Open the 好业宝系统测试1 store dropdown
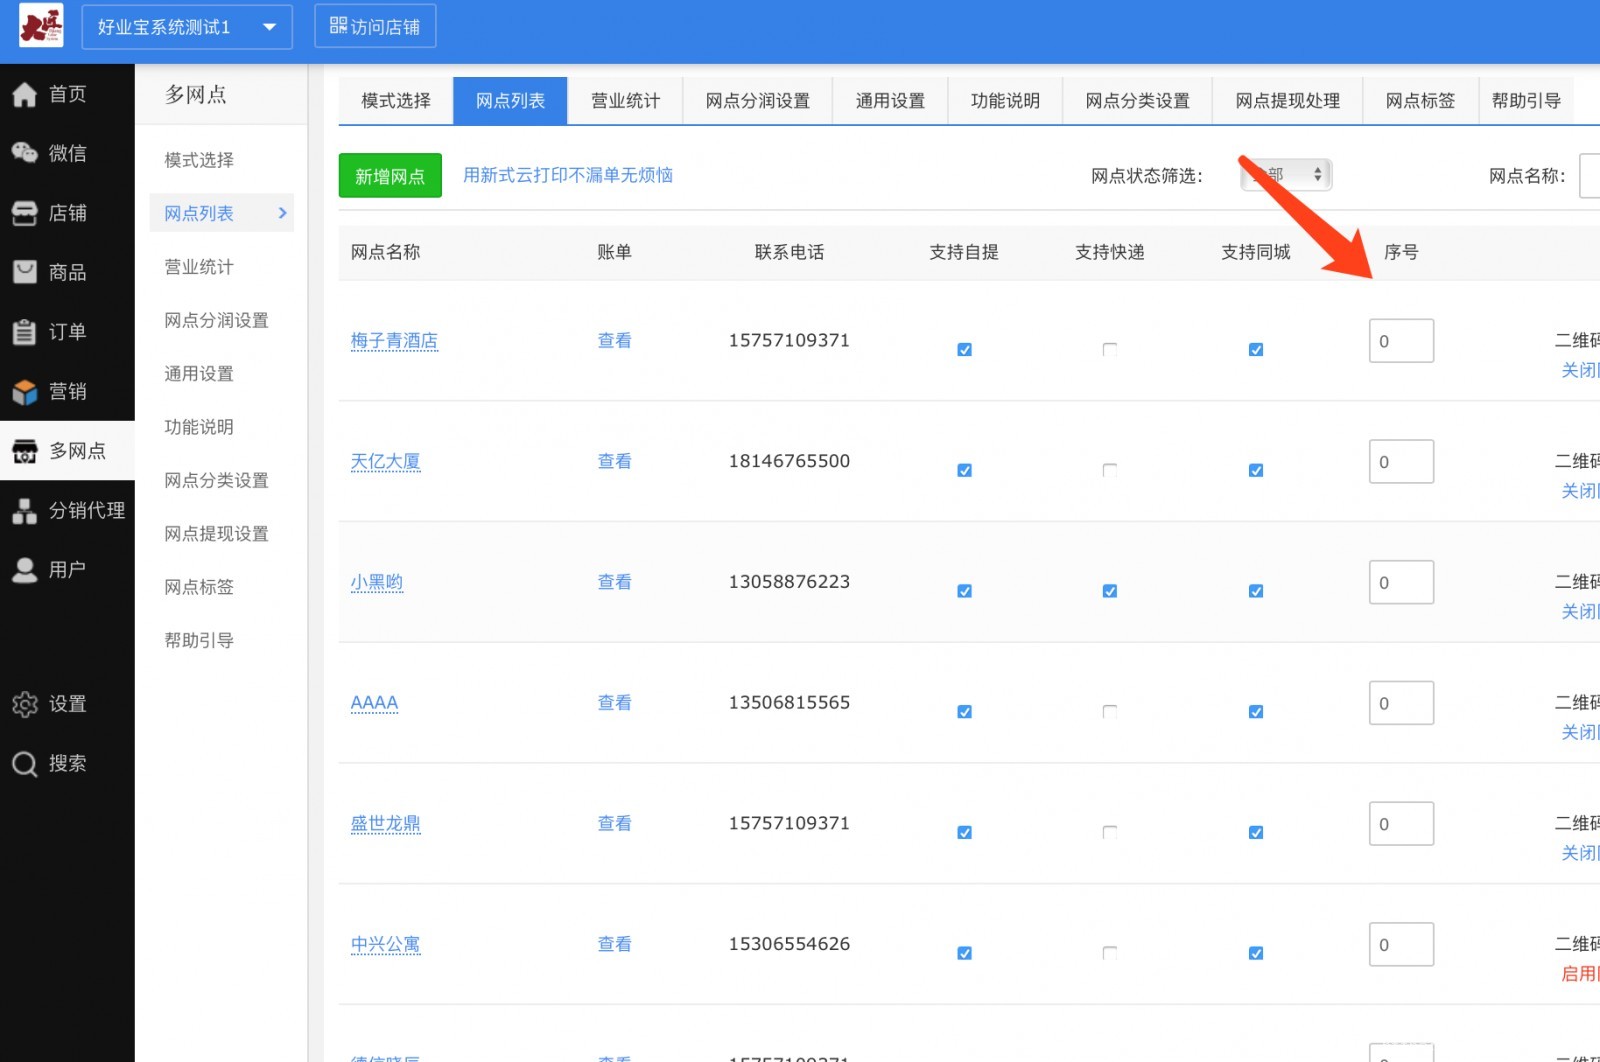1600x1062 pixels. click(187, 27)
